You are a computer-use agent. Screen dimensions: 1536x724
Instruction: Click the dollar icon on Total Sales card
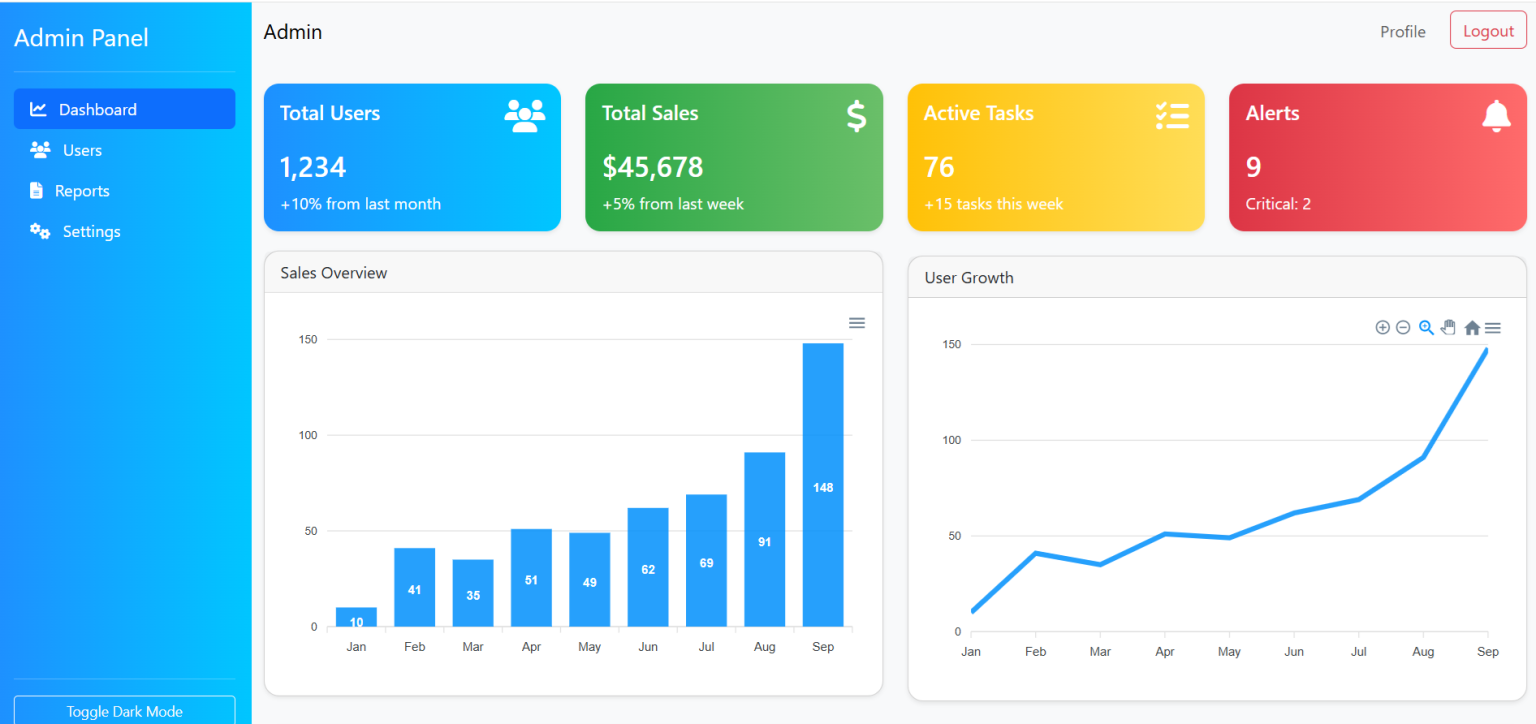click(855, 116)
